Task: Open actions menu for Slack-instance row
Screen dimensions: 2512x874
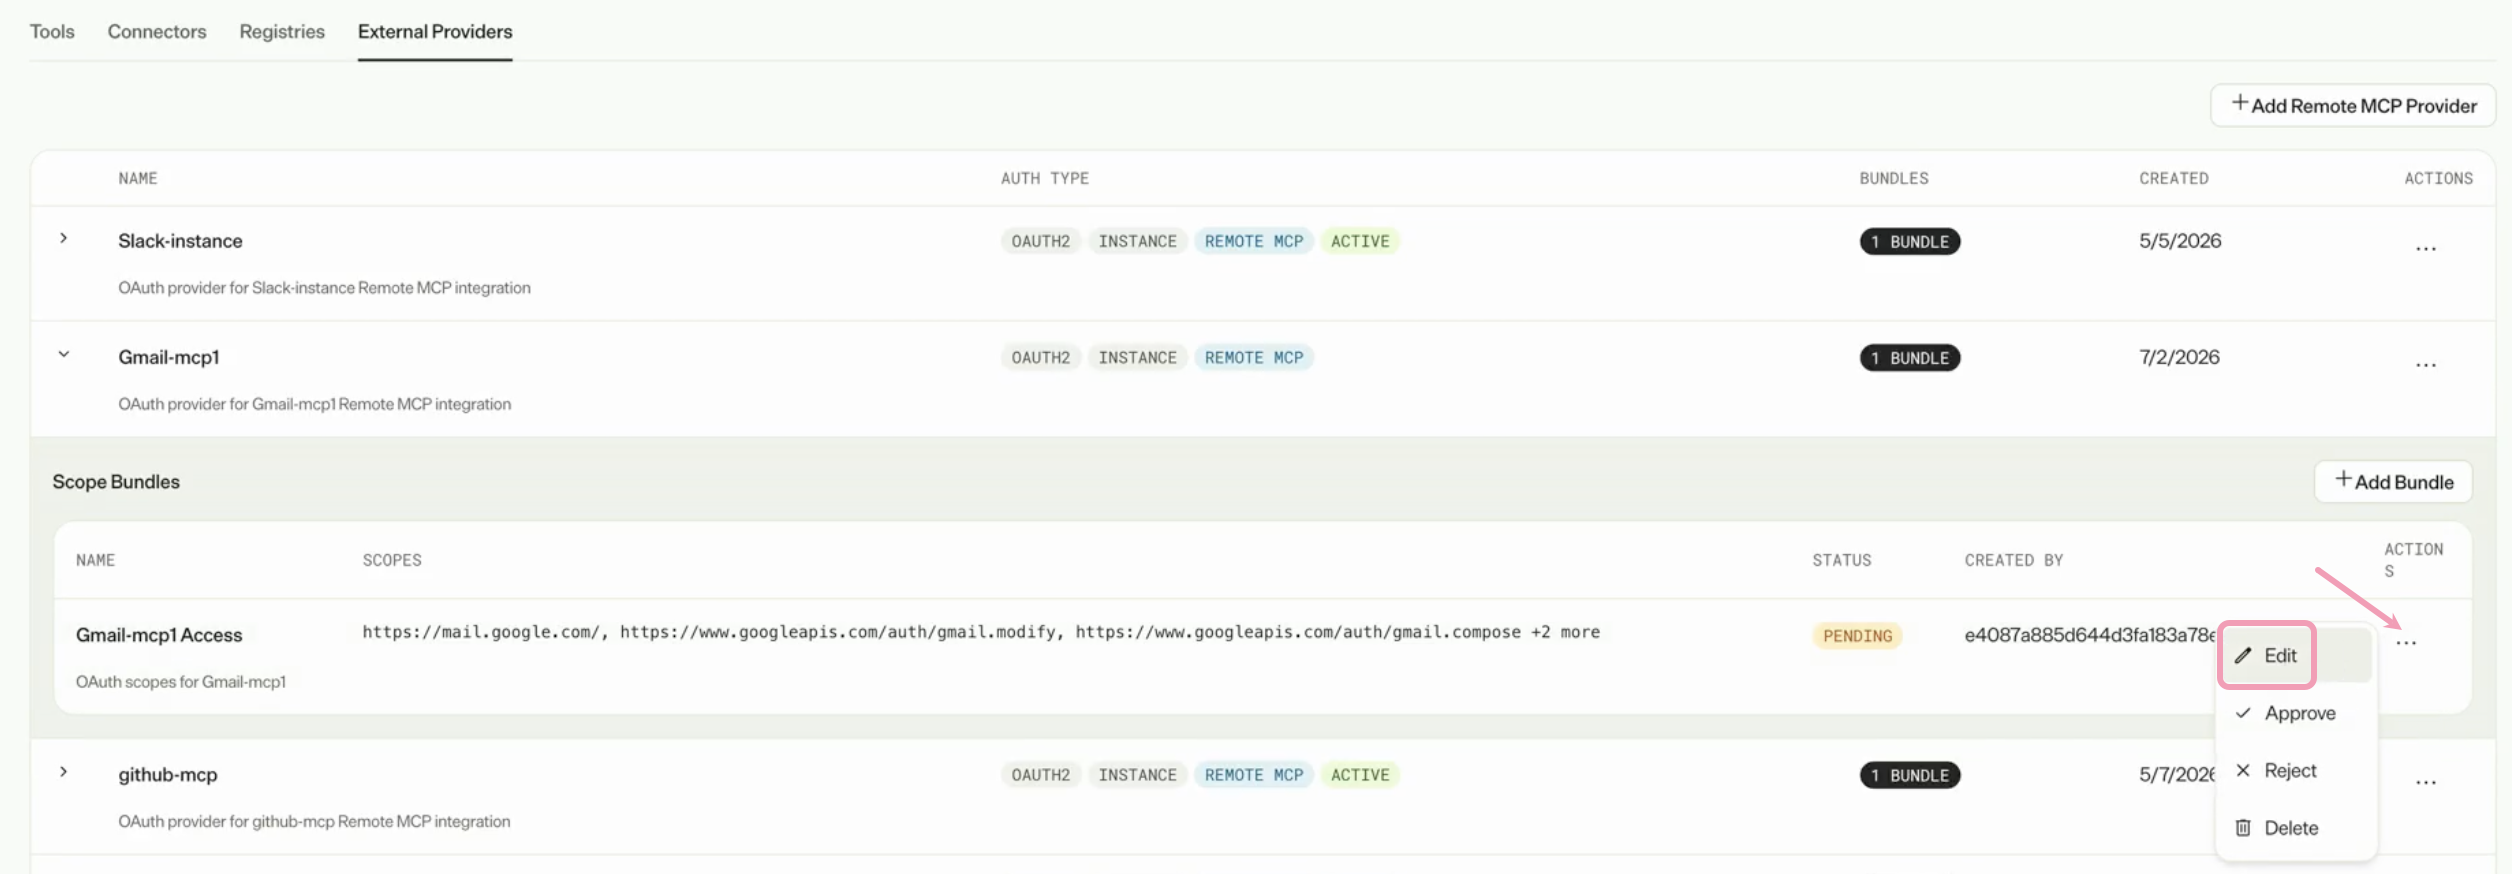Action: click(x=2425, y=247)
